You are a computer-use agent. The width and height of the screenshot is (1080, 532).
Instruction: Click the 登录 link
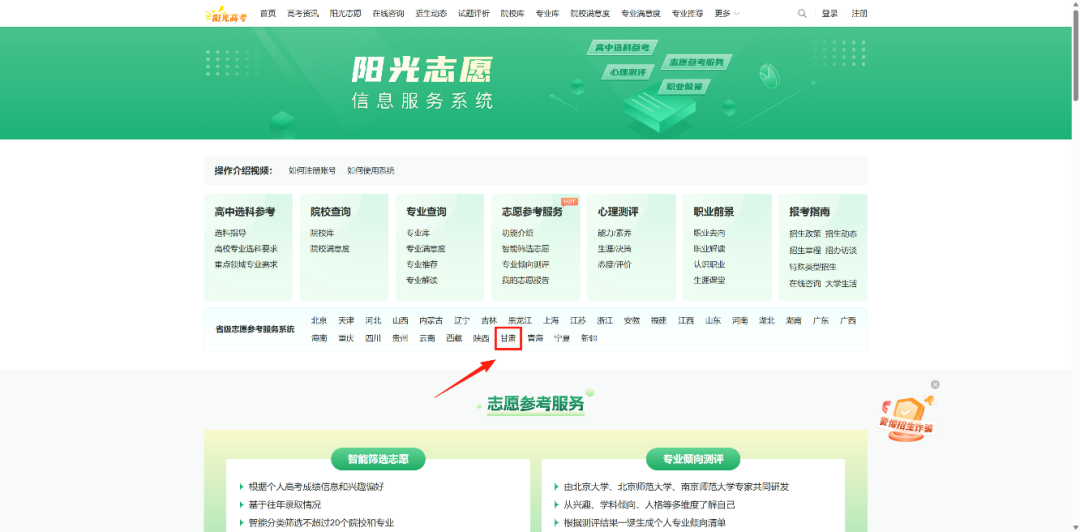[830, 13]
